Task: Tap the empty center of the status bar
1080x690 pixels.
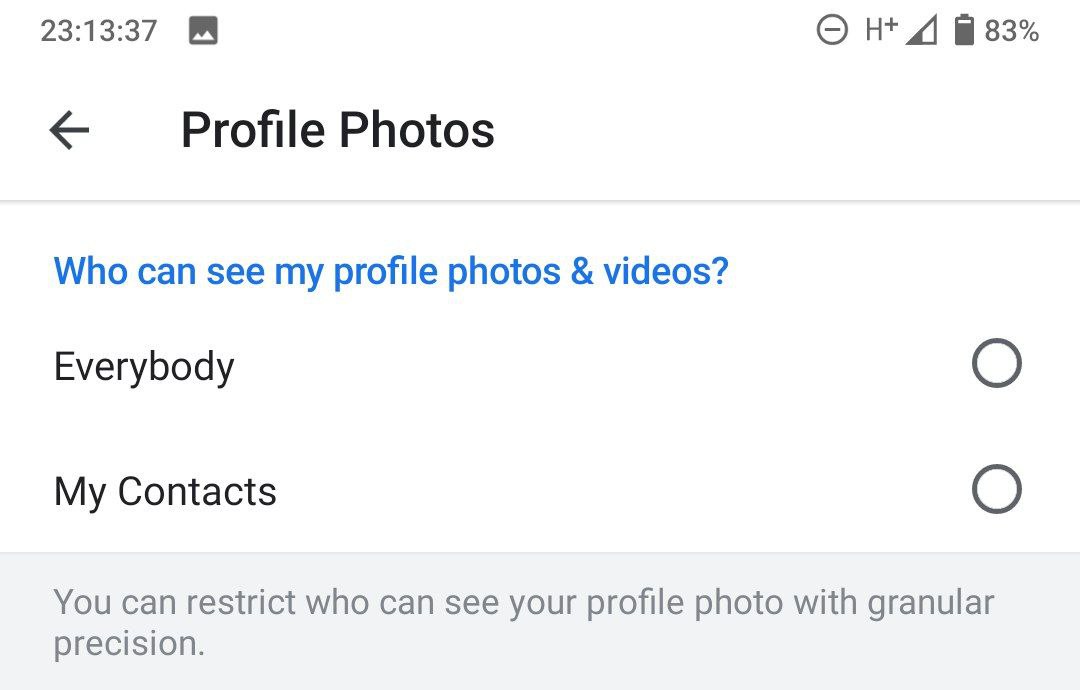Action: (517, 31)
